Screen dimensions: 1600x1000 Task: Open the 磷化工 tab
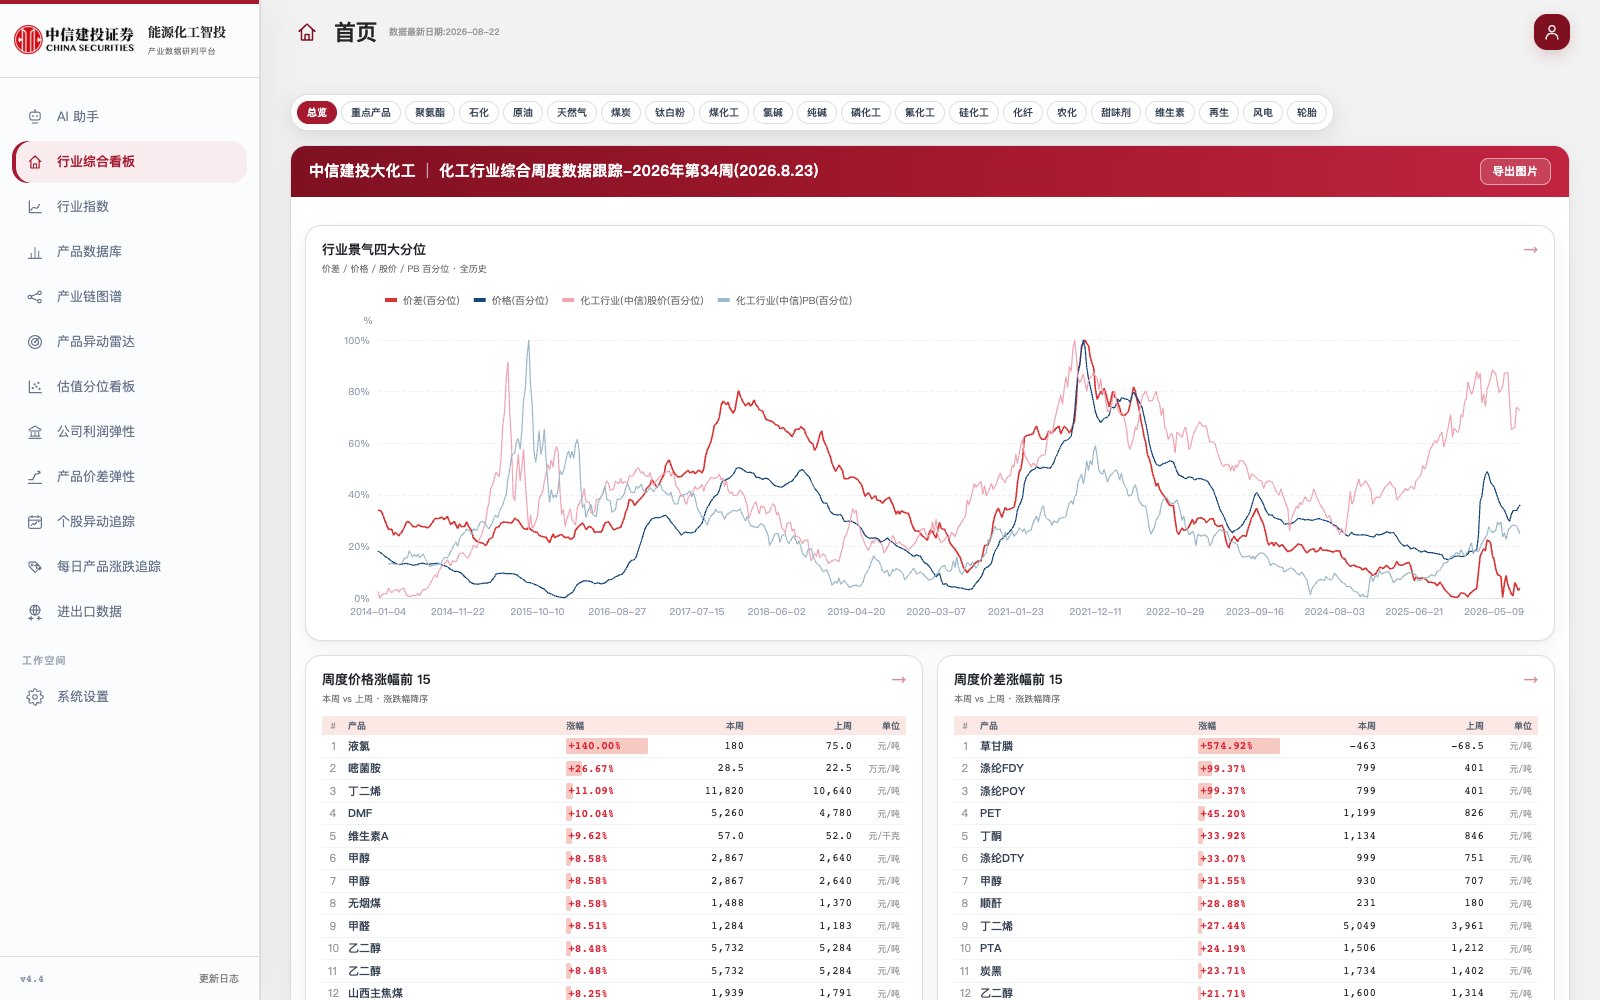point(866,113)
